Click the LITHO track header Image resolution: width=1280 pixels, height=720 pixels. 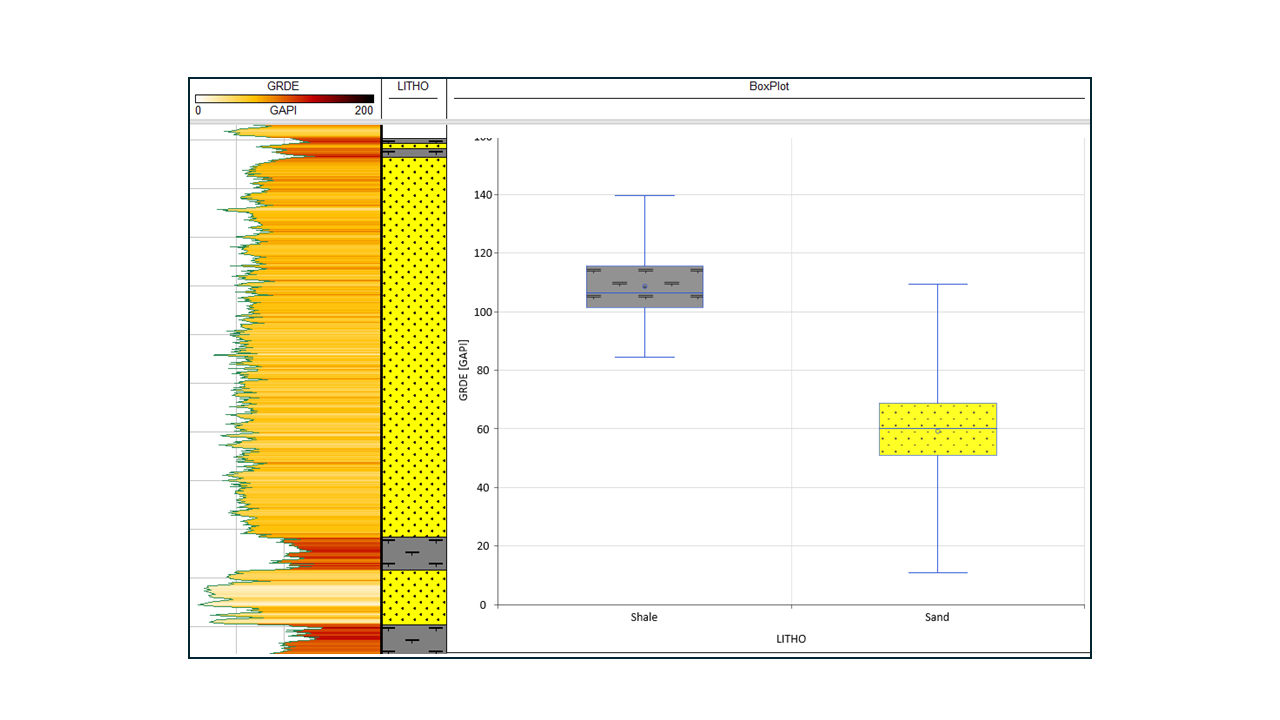[x=413, y=86]
